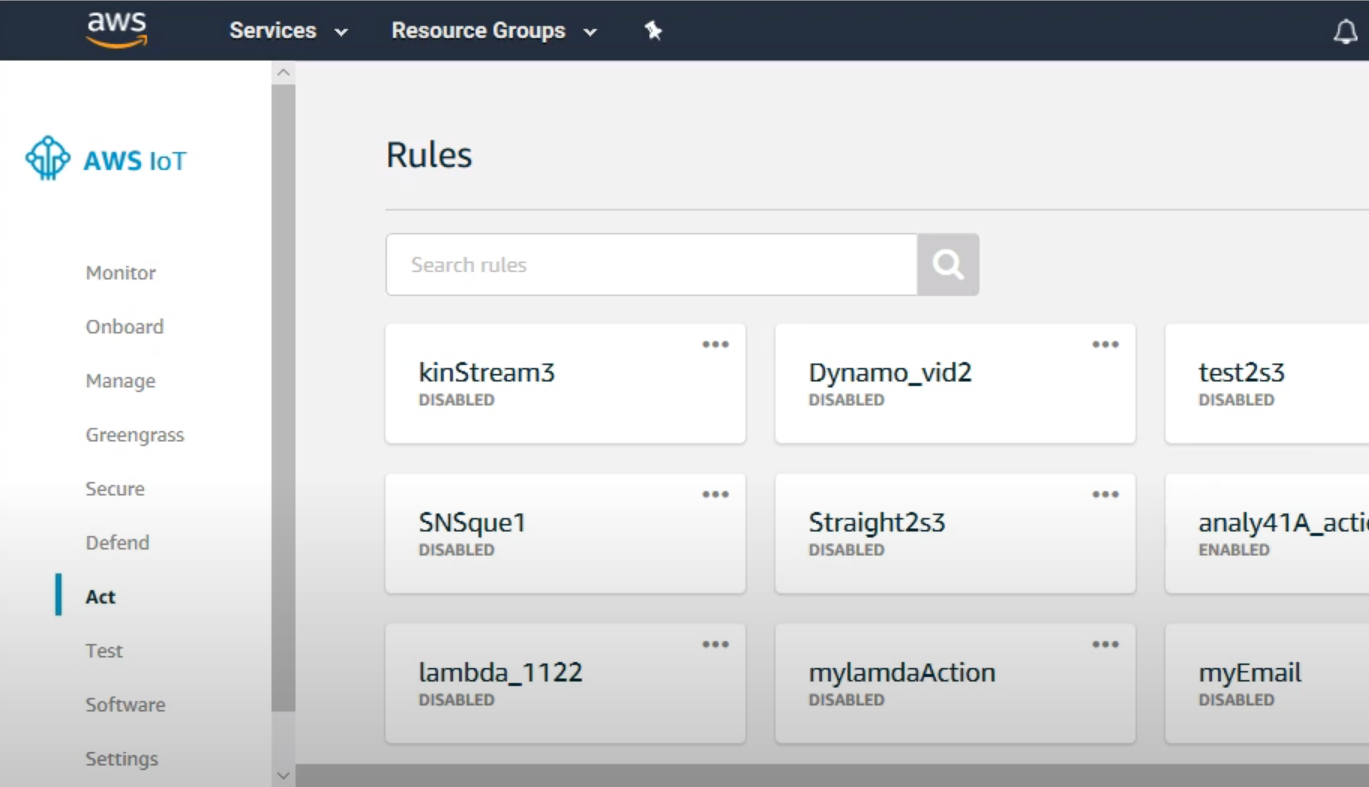Click the DISABLED status under SNSque1

(456, 550)
